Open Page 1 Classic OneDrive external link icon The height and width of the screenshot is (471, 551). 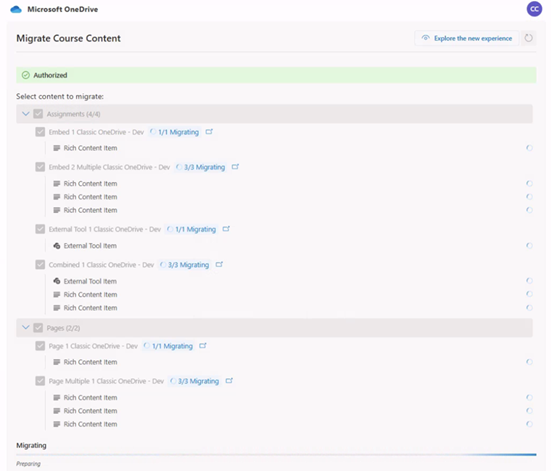pos(203,346)
